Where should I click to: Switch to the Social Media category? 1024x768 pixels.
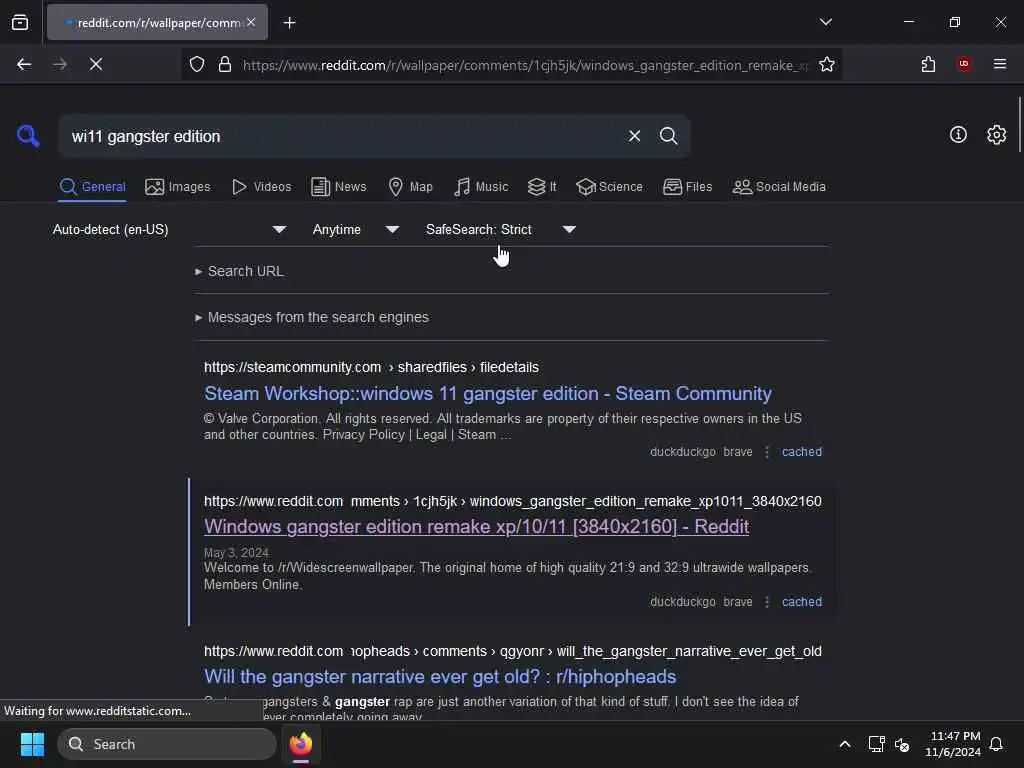pos(779,187)
